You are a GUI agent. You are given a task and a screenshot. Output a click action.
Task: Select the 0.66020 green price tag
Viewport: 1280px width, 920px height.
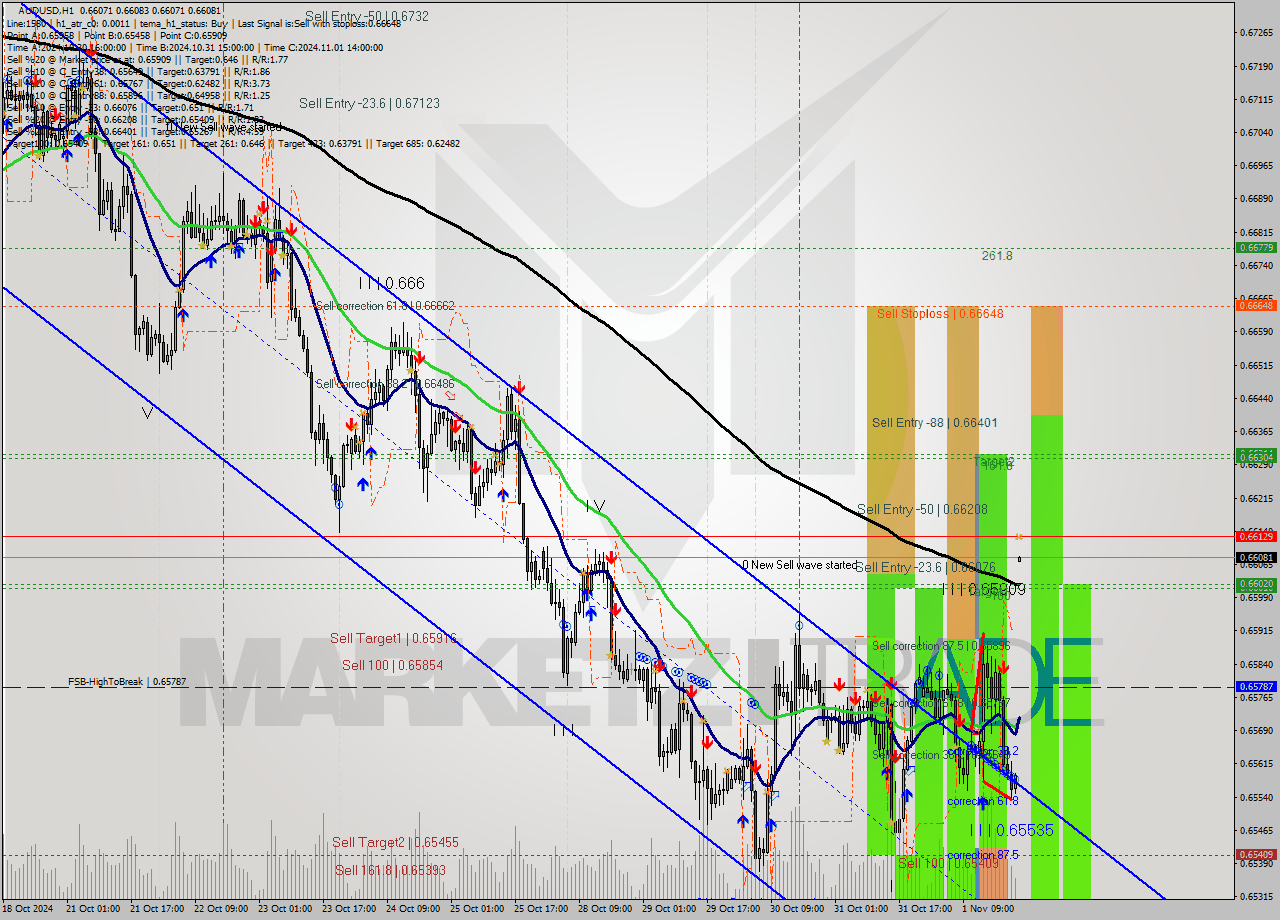point(1256,584)
